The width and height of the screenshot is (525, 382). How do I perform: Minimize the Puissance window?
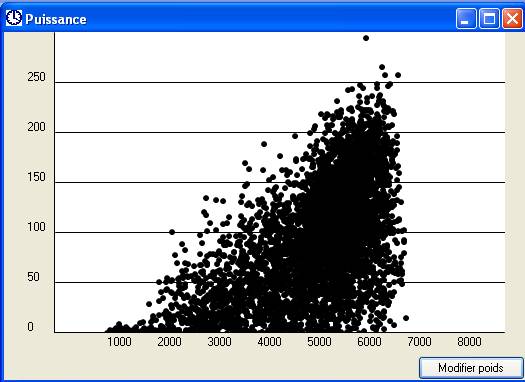[x=466, y=18]
